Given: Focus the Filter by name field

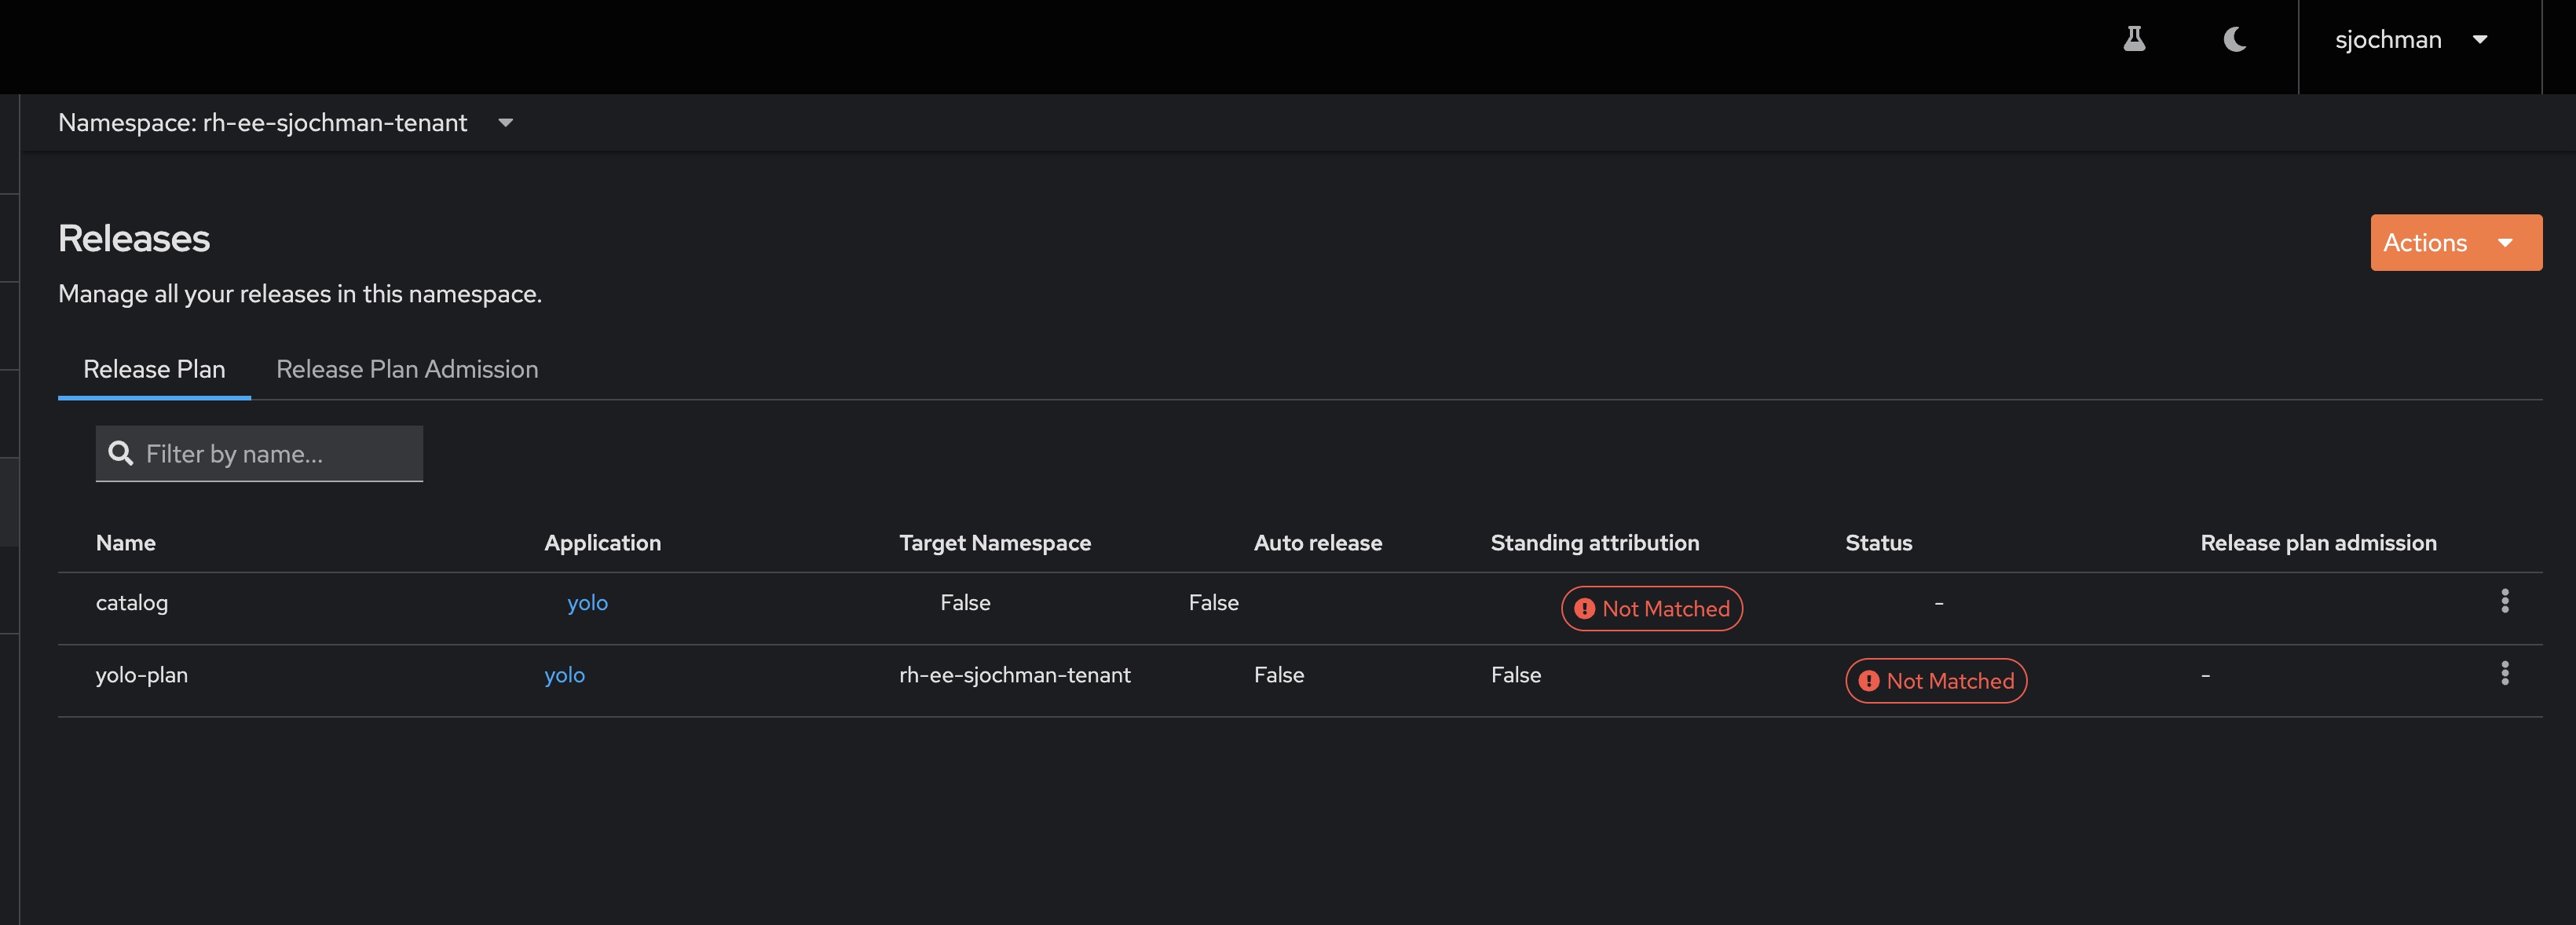Looking at the screenshot, I should [x=278, y=454].
